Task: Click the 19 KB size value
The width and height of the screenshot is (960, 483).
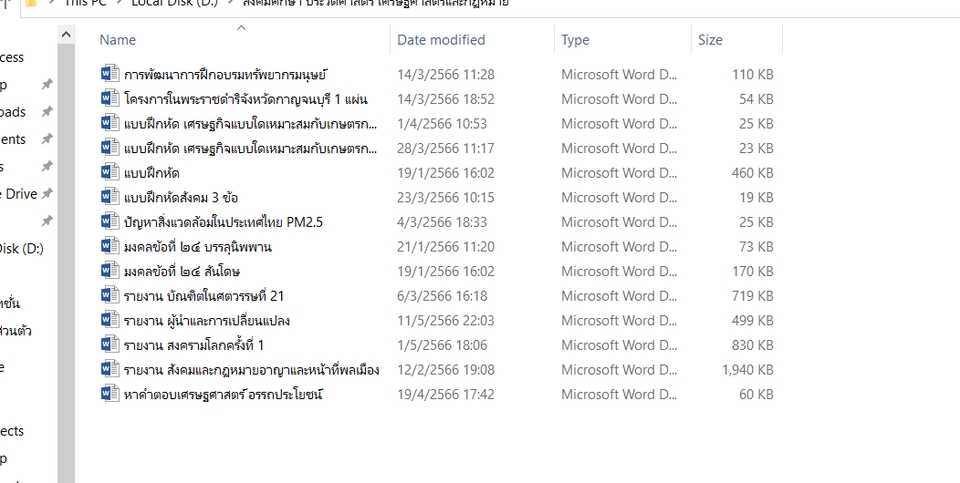Action: pyautogui.click(x=756, y=198)
